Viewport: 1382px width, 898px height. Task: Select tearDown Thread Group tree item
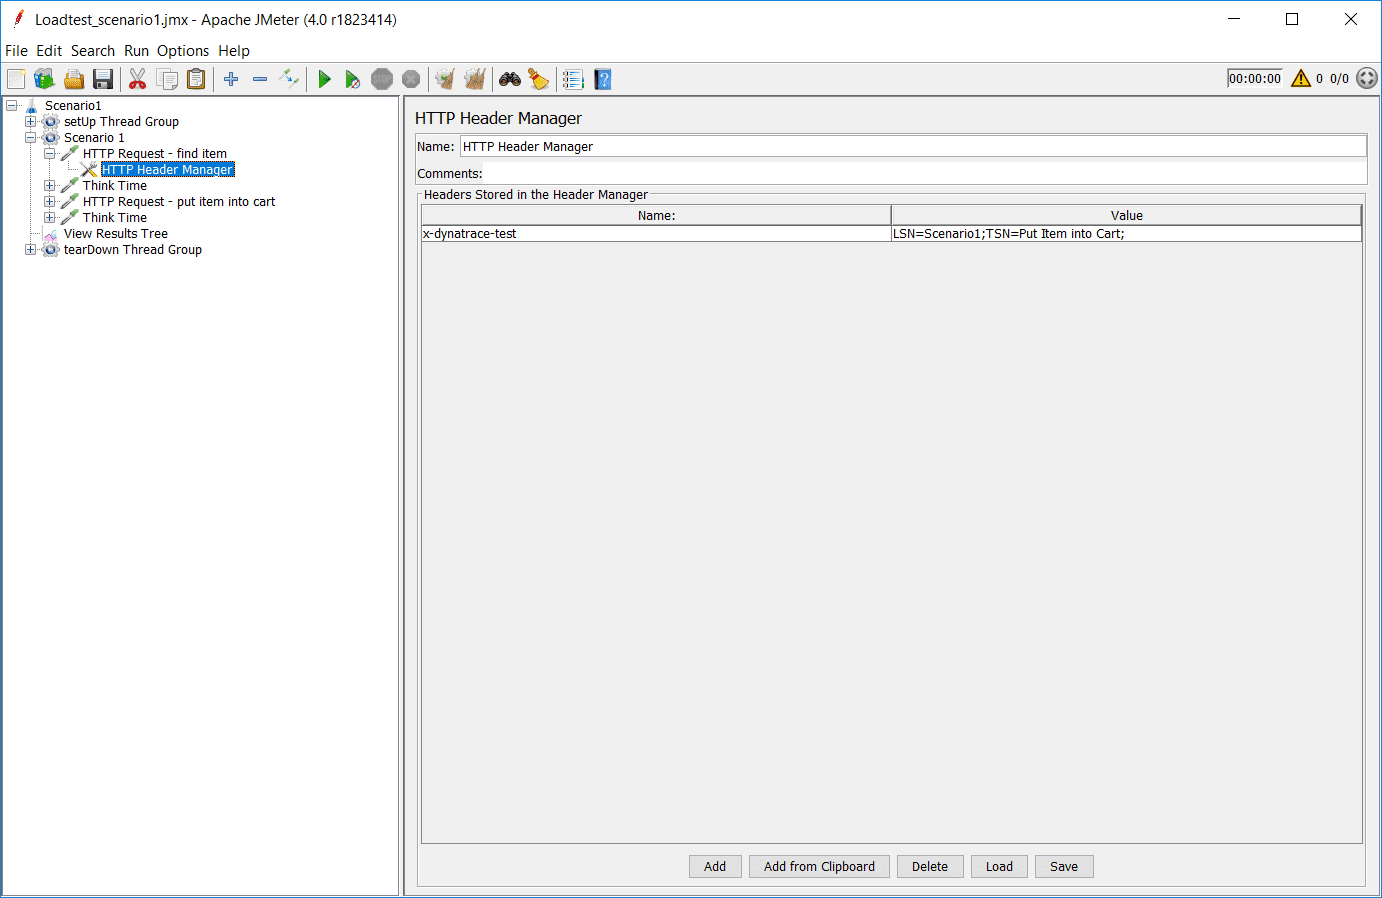[x=133, y=249]
